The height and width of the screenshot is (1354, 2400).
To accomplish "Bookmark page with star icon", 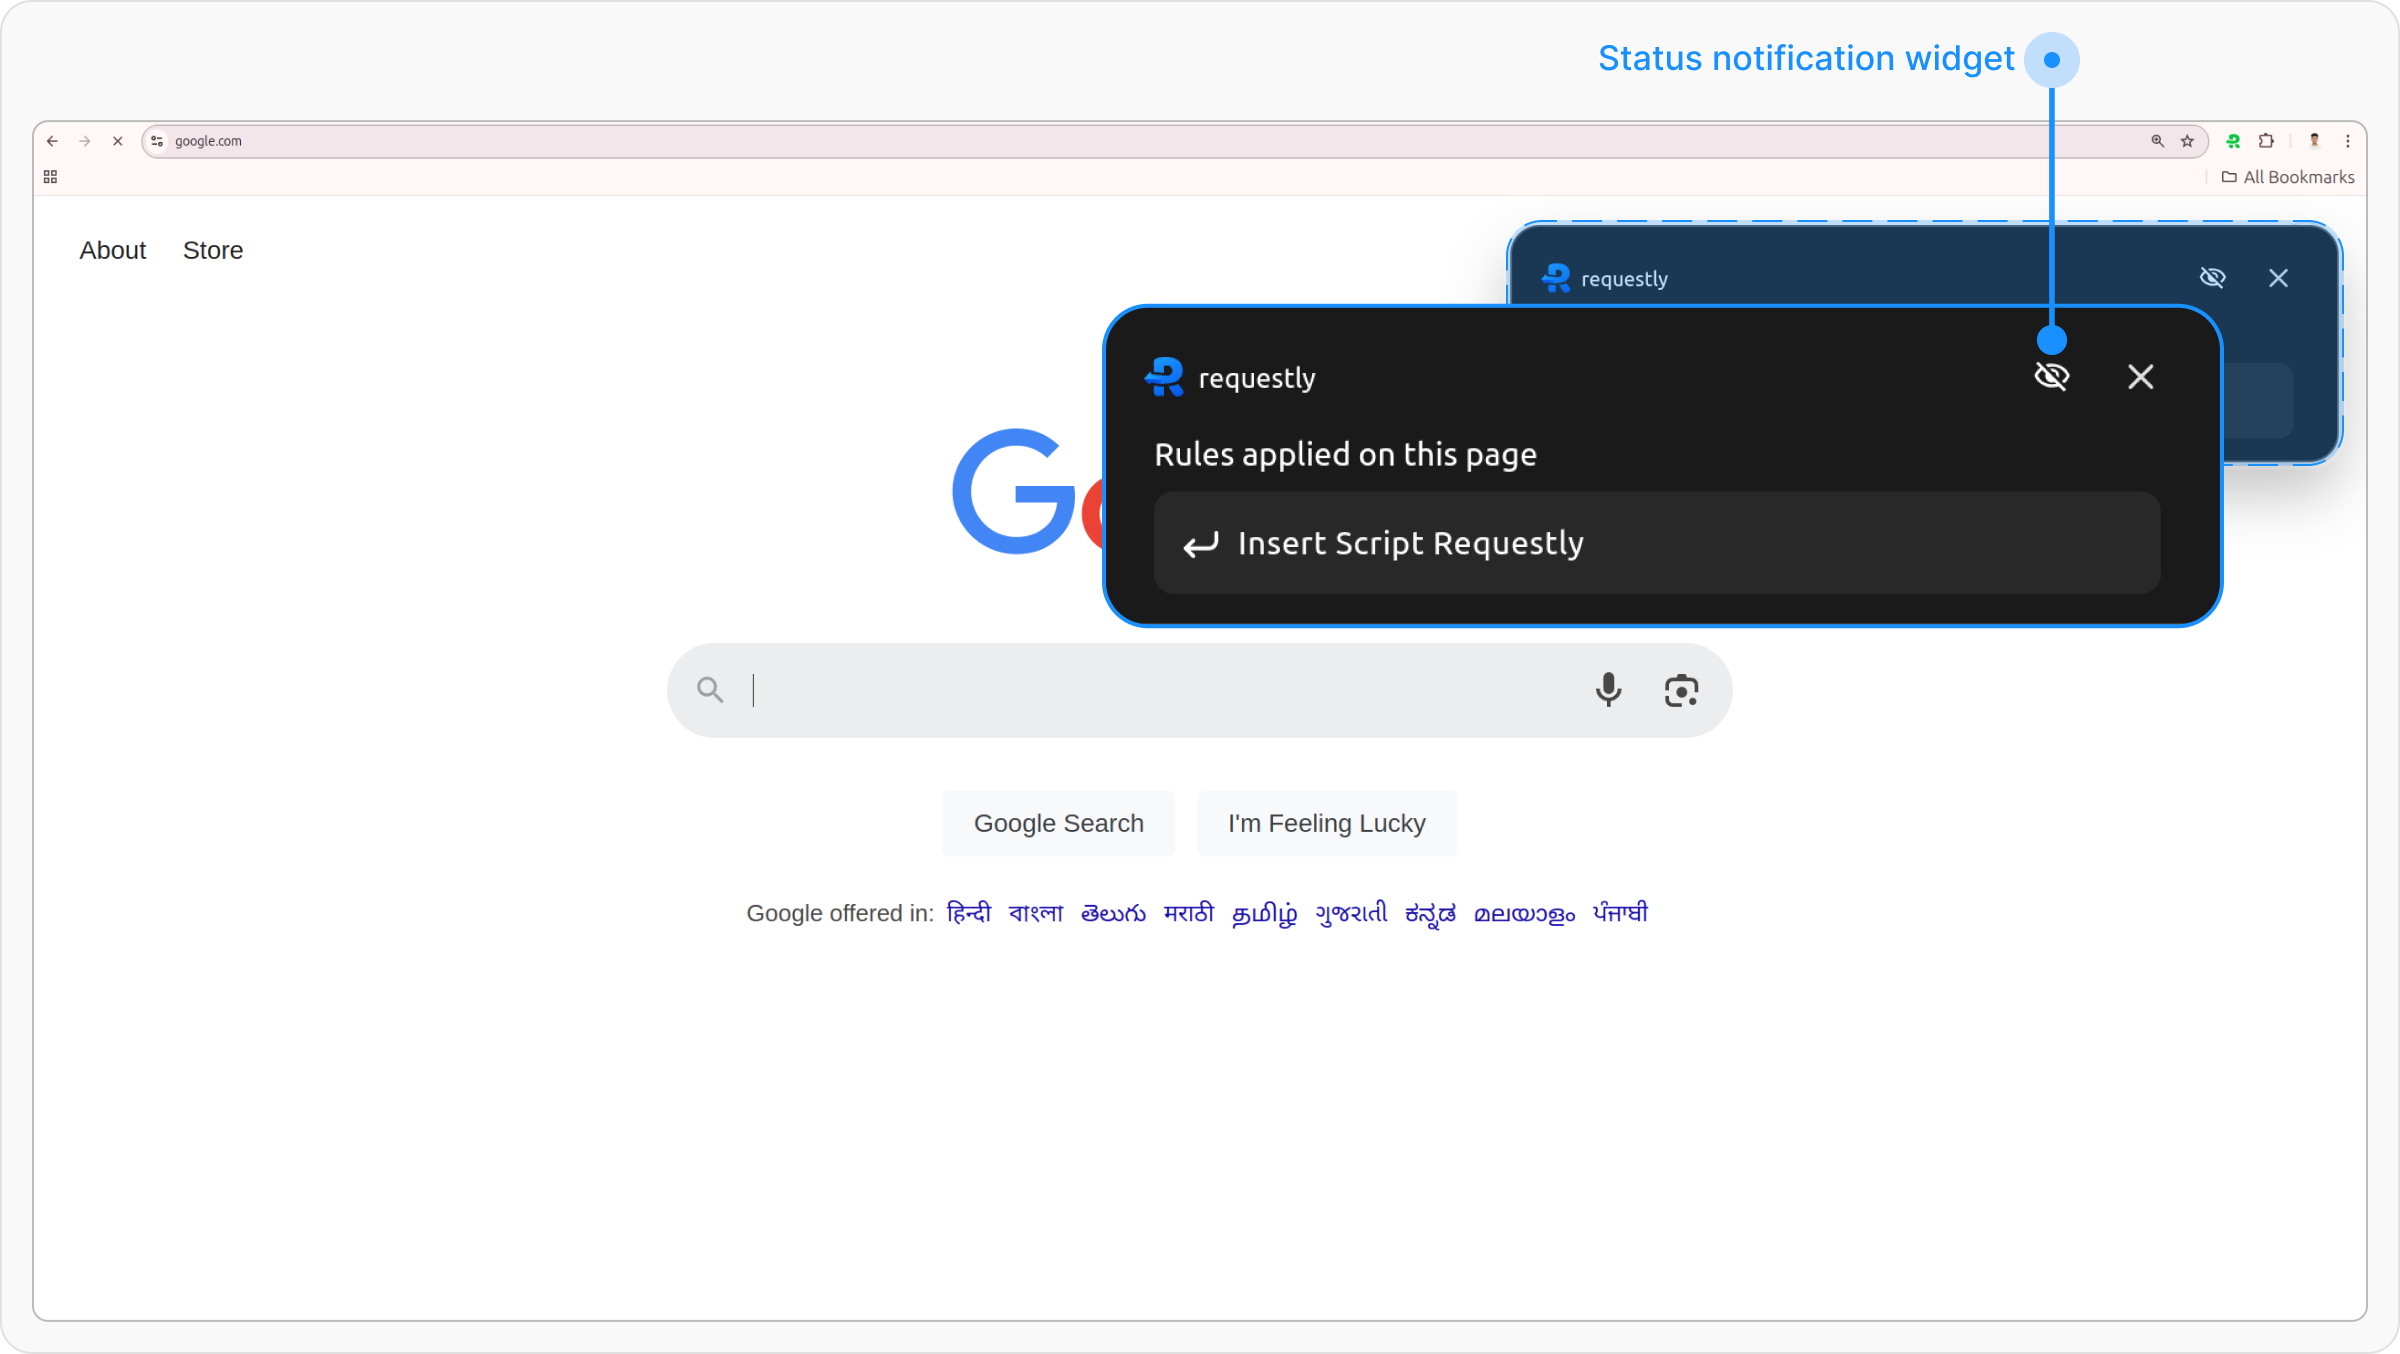I will point(2187,141).
